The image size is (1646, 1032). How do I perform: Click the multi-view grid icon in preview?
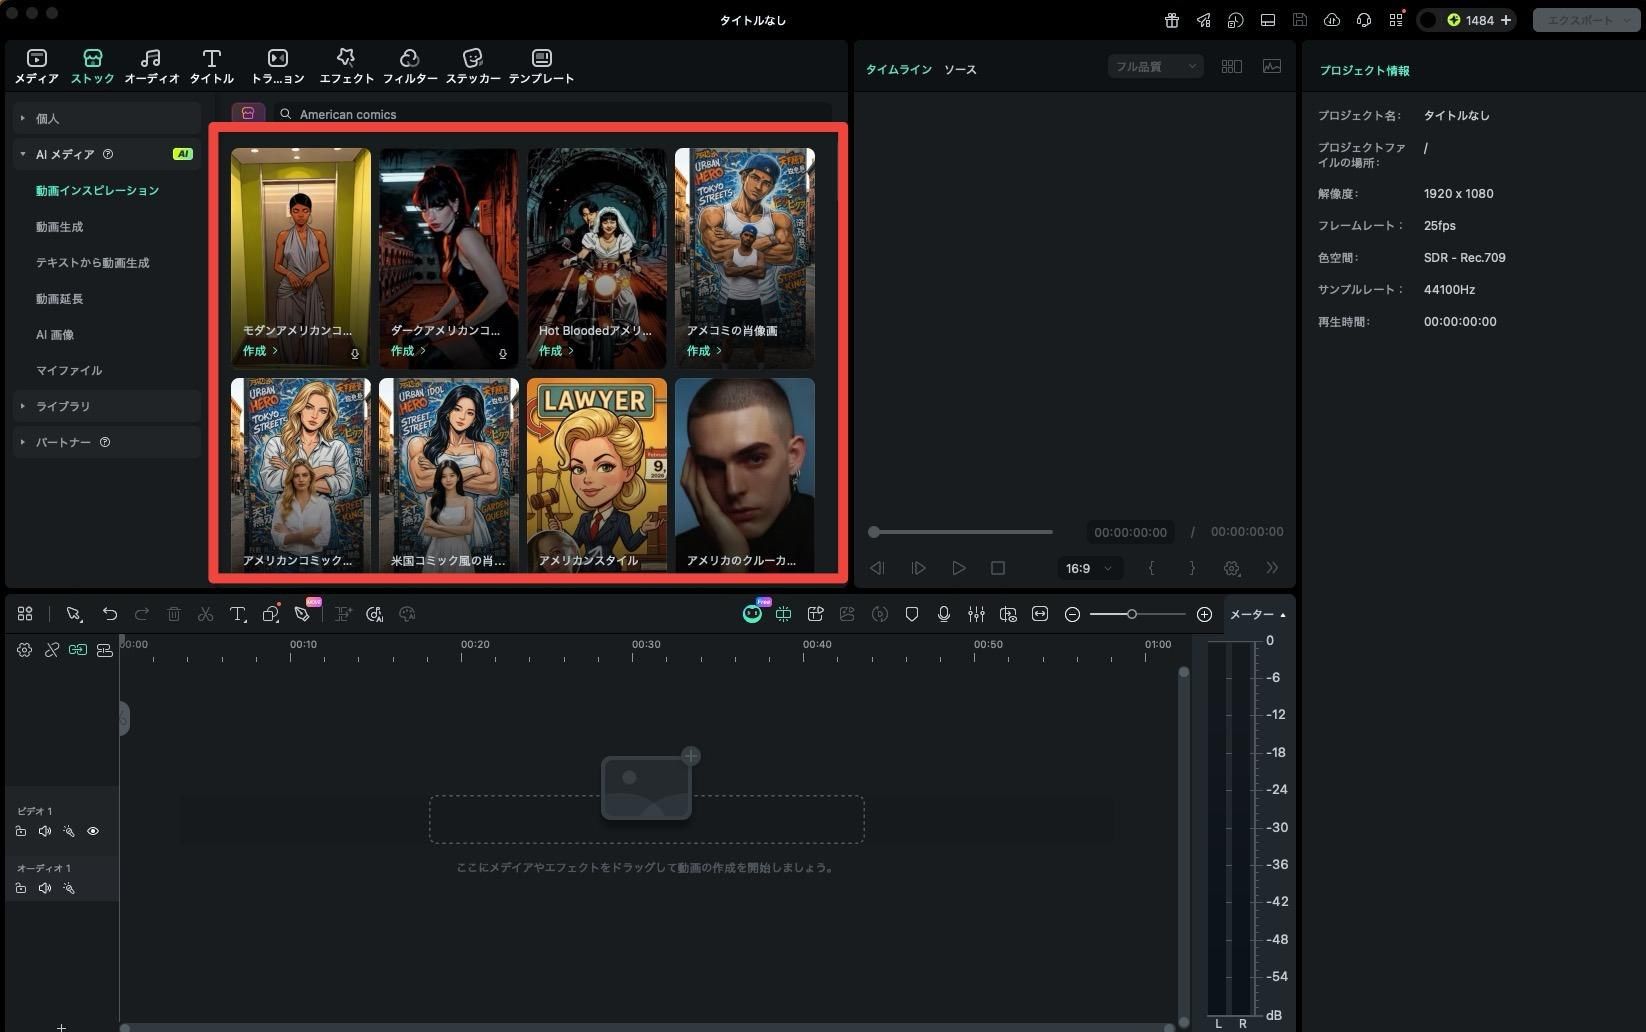point(1232,66)
